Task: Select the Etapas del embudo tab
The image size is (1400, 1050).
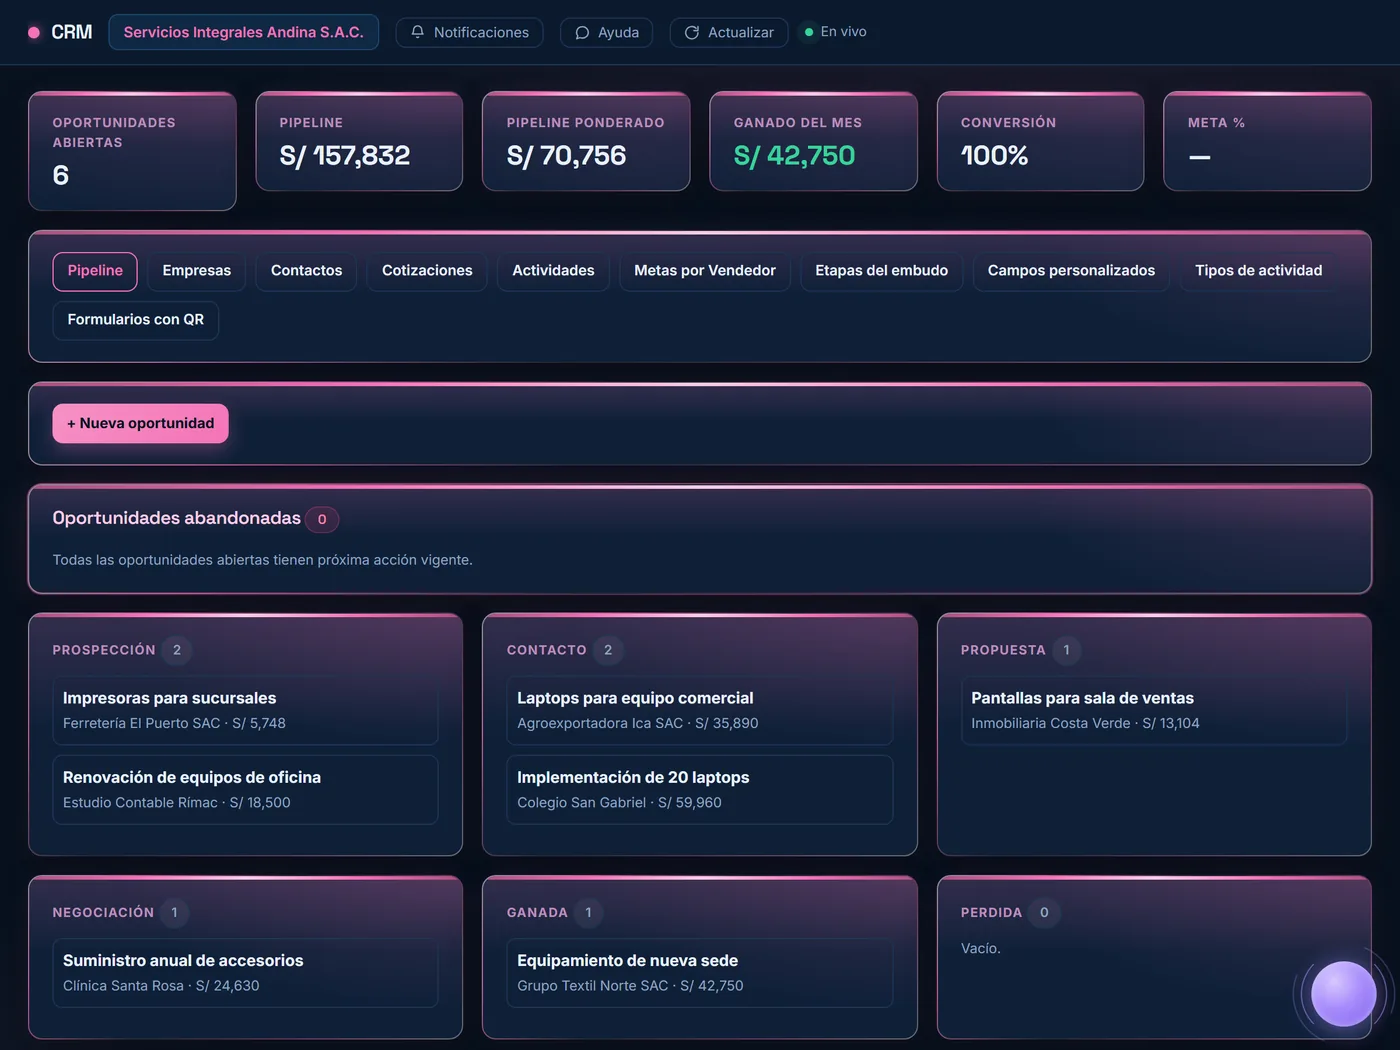Action: pyautogui.click(x=881, y=271)
